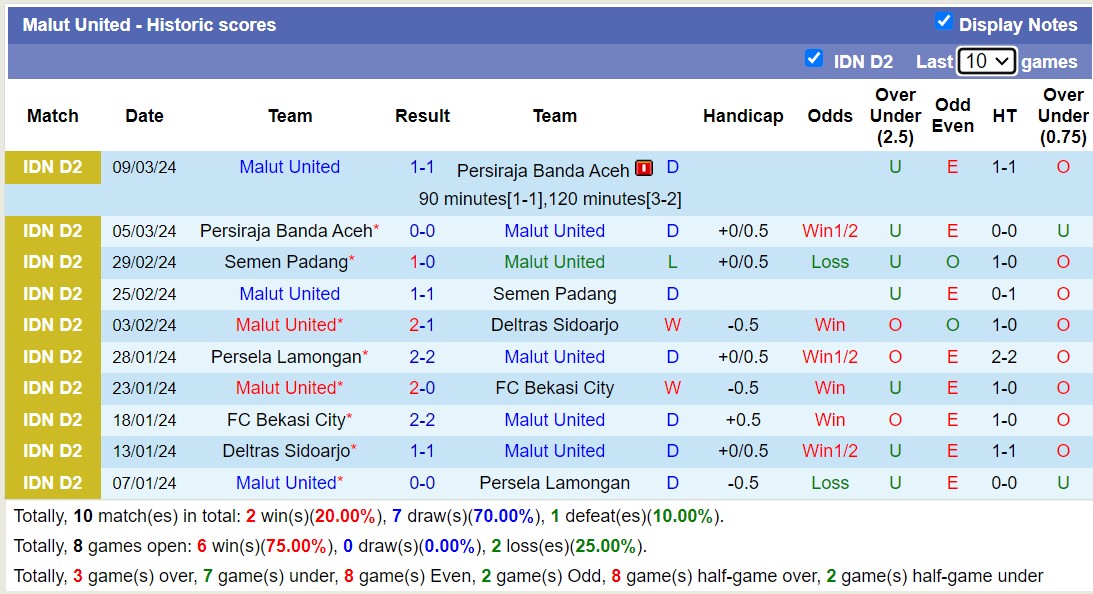Viewport: 1093px width, 594px height.
Task: Open the 1-0 Semen Padang result
Action: [422, 262]
